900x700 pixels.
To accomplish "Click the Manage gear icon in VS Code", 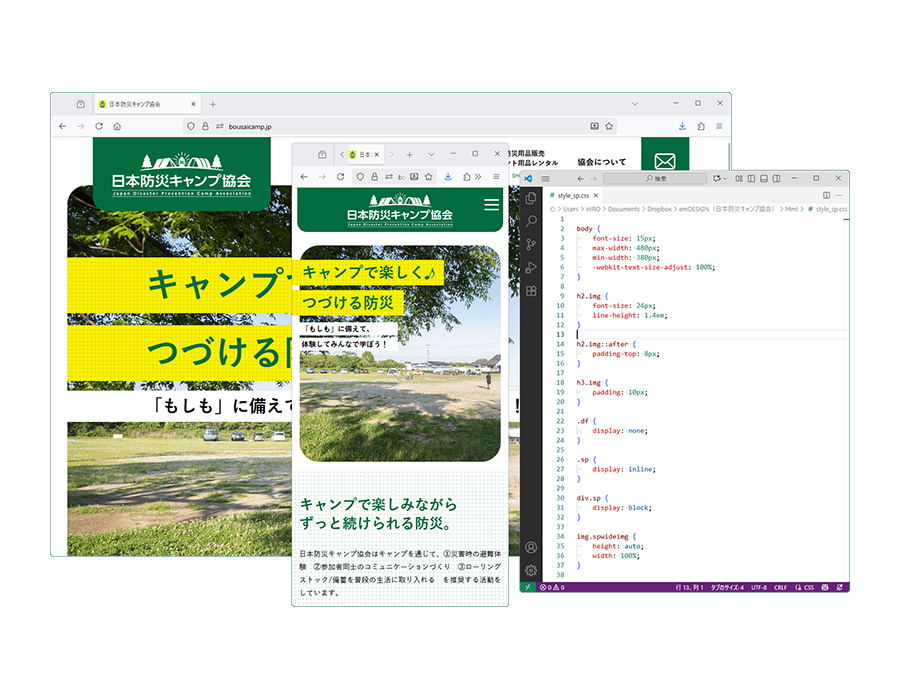I will click(x=531, y=570).
